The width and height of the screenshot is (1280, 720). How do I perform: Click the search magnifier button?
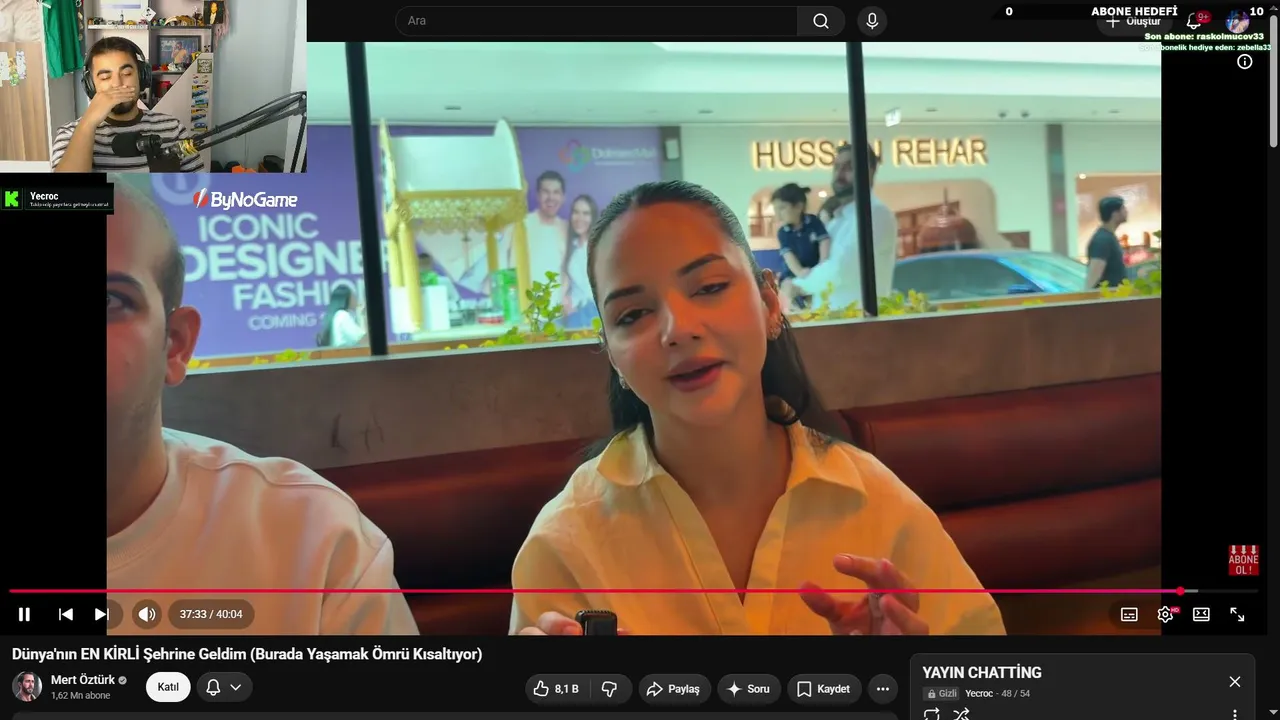coord(821,21)
